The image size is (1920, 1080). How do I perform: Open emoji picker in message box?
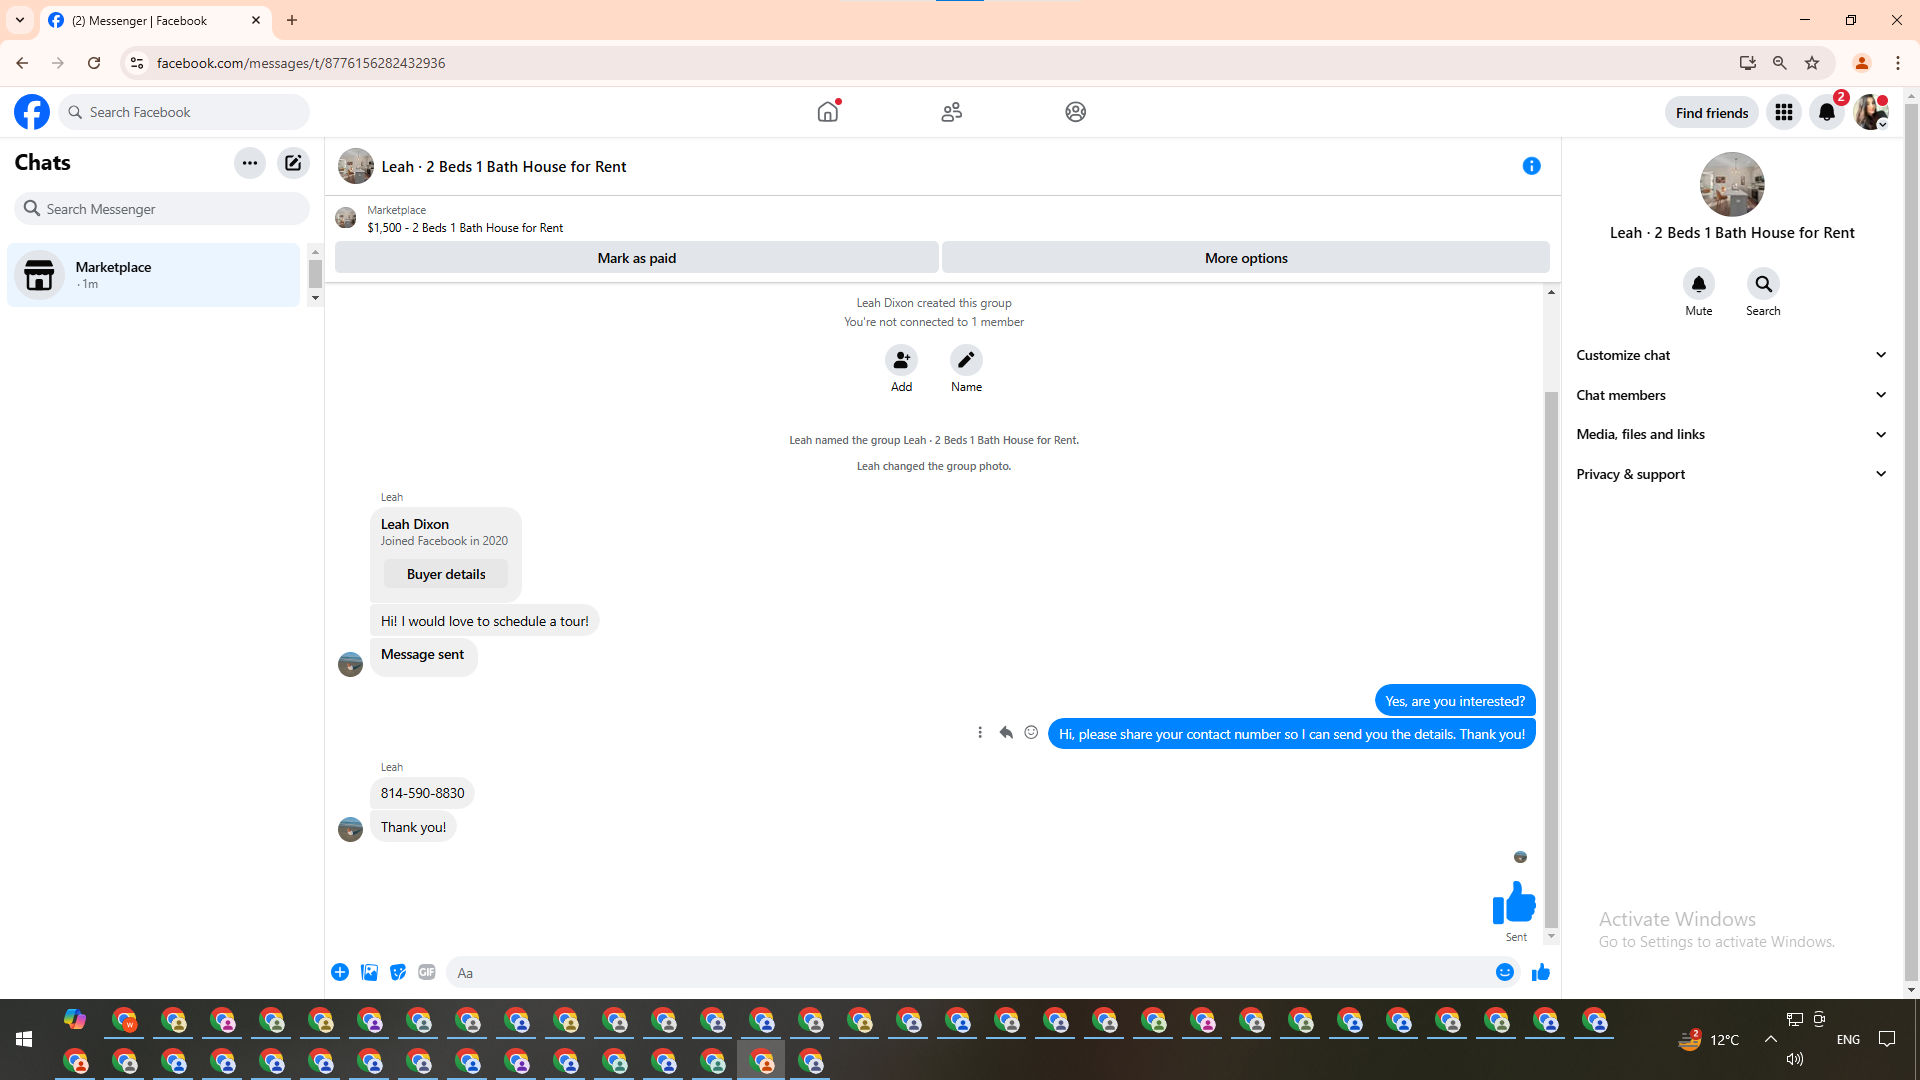(x=1504, y=972)
